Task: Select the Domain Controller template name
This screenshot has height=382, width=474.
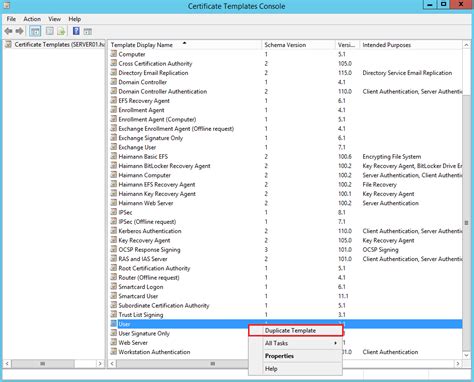Action: (x=143, y=82)
